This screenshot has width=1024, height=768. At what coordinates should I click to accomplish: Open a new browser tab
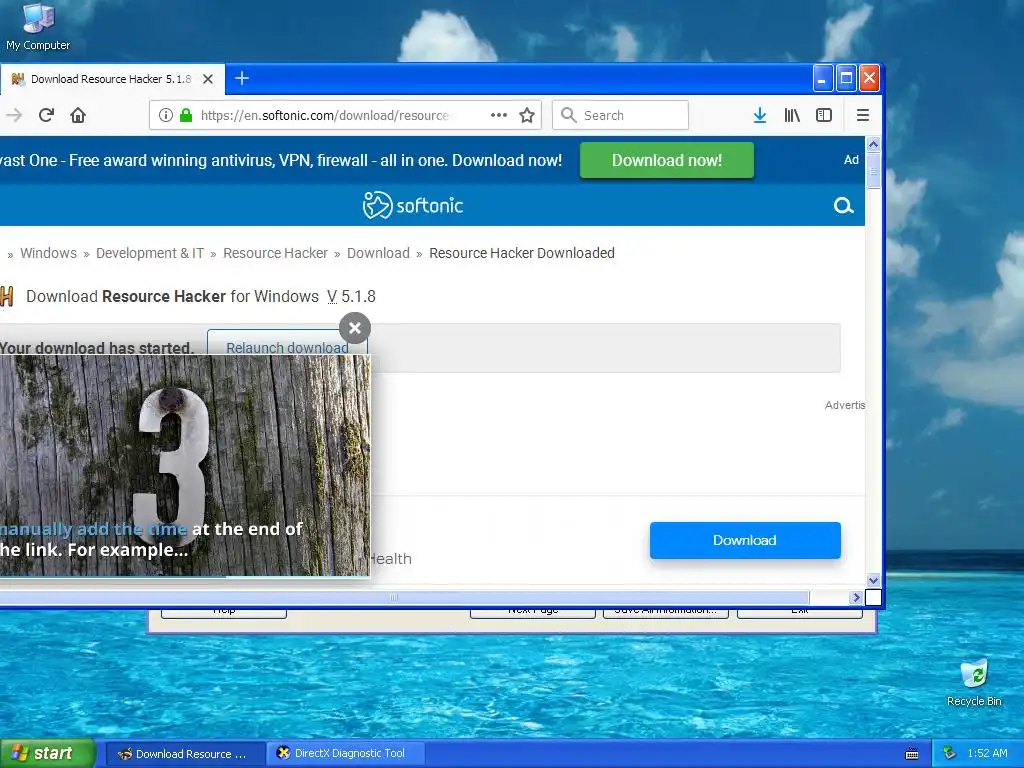242,78
